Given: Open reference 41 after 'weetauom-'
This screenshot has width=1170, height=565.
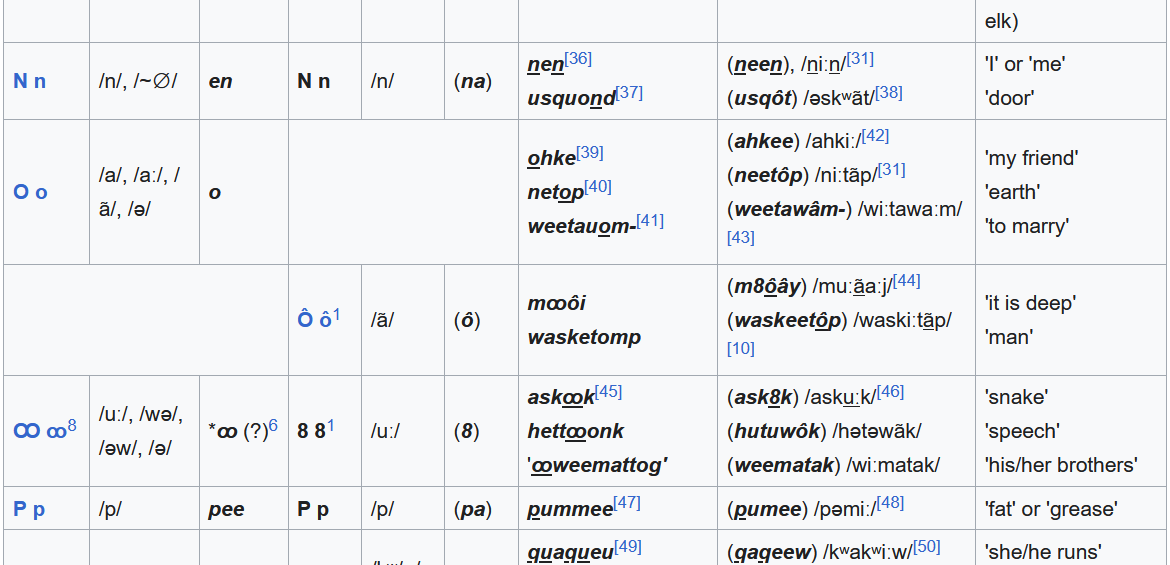Looking at the screenshot, I should pos(650,221).
